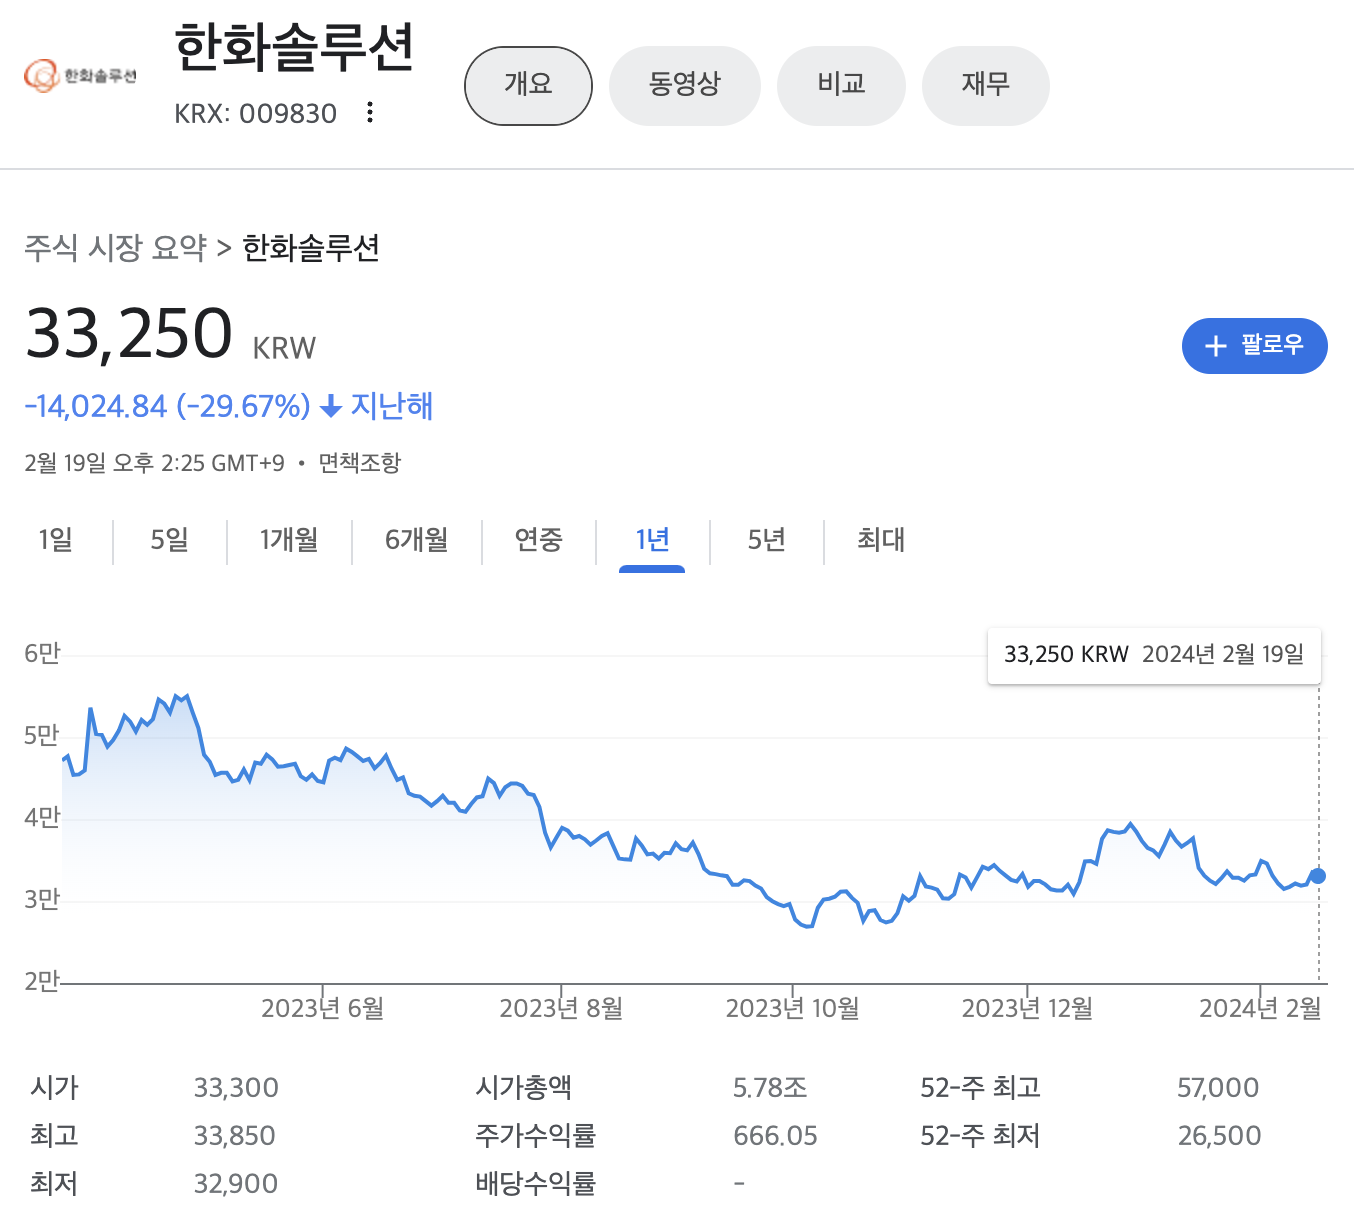Click the 2023년 12월 axis label
1354x1220 pixels.
(x=1027, y=1008)
